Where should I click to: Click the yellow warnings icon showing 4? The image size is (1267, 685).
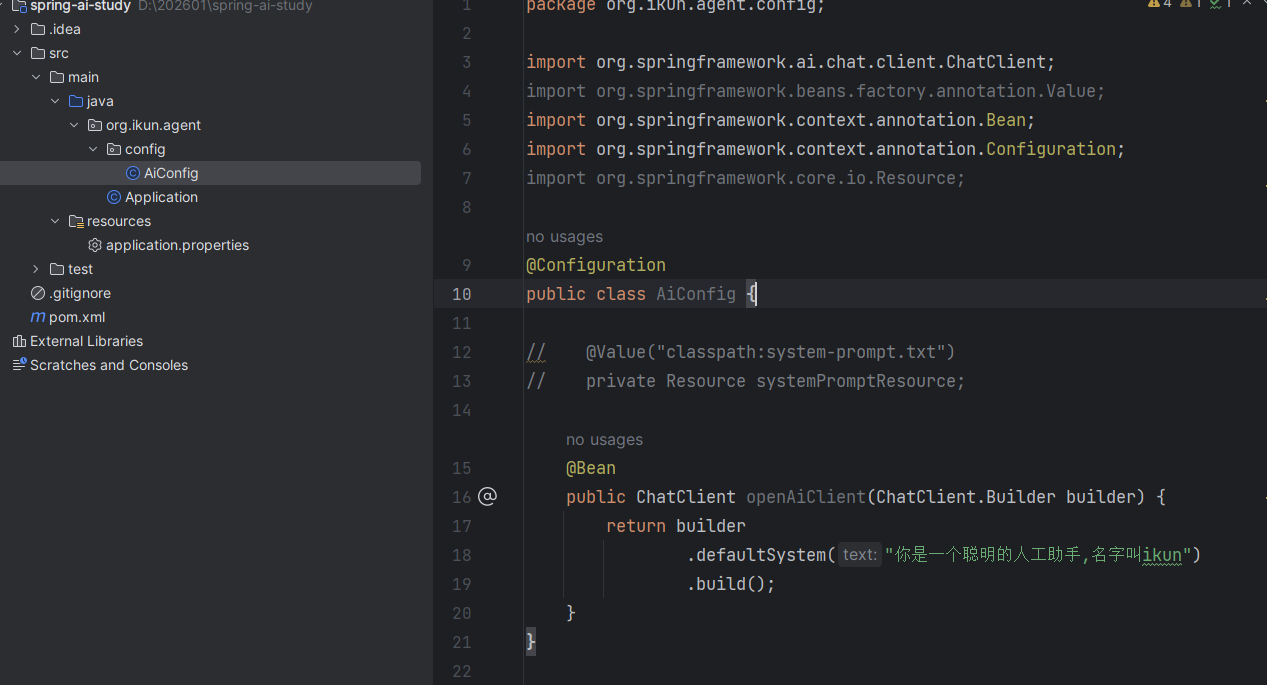(1154, 4)
